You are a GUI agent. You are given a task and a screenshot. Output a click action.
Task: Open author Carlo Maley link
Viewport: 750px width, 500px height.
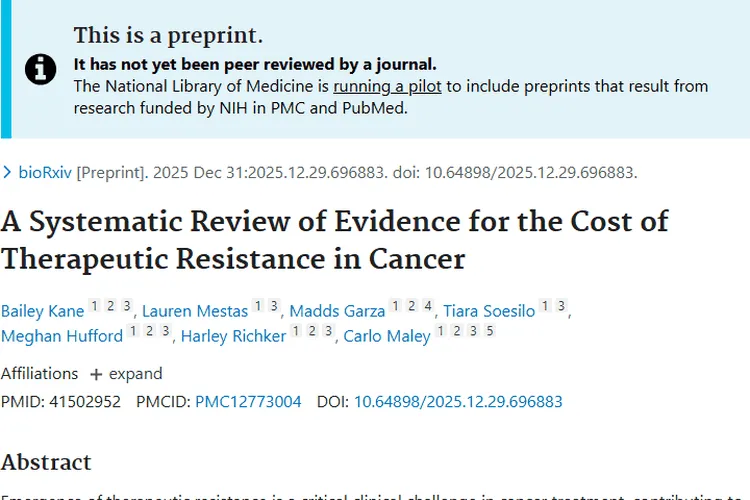click(387, 336)
